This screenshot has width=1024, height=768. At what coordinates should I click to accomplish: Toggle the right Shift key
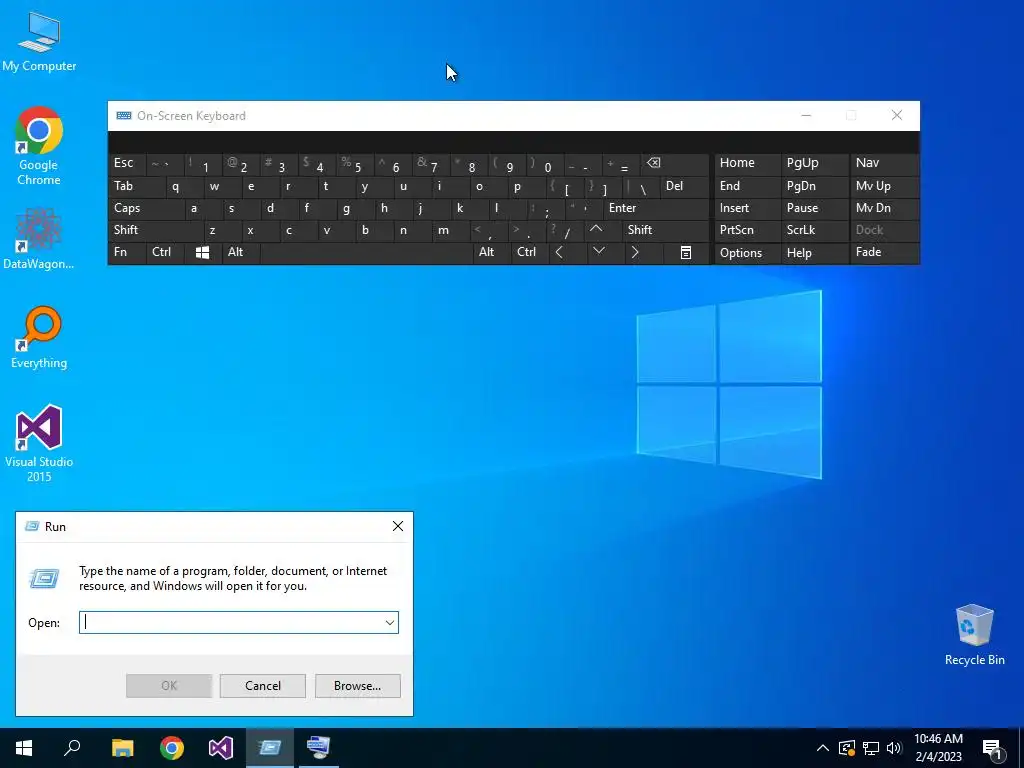coord(665,230)
